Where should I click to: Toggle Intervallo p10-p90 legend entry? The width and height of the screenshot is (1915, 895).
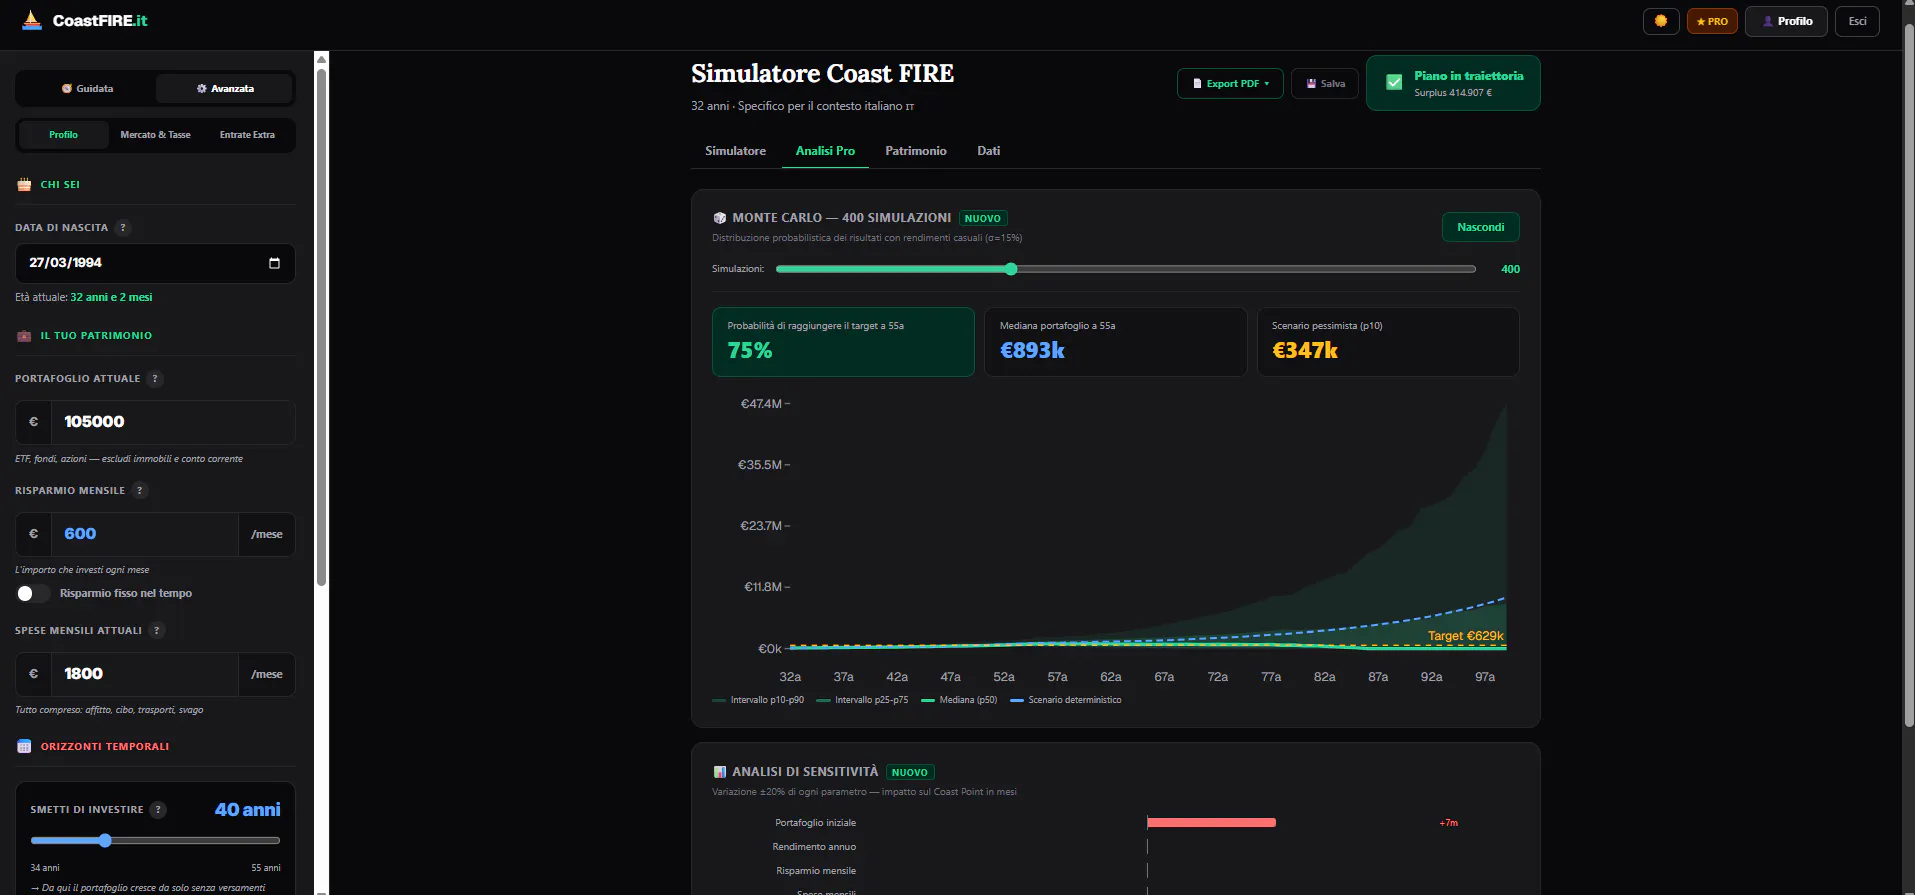tap(758, 700)
